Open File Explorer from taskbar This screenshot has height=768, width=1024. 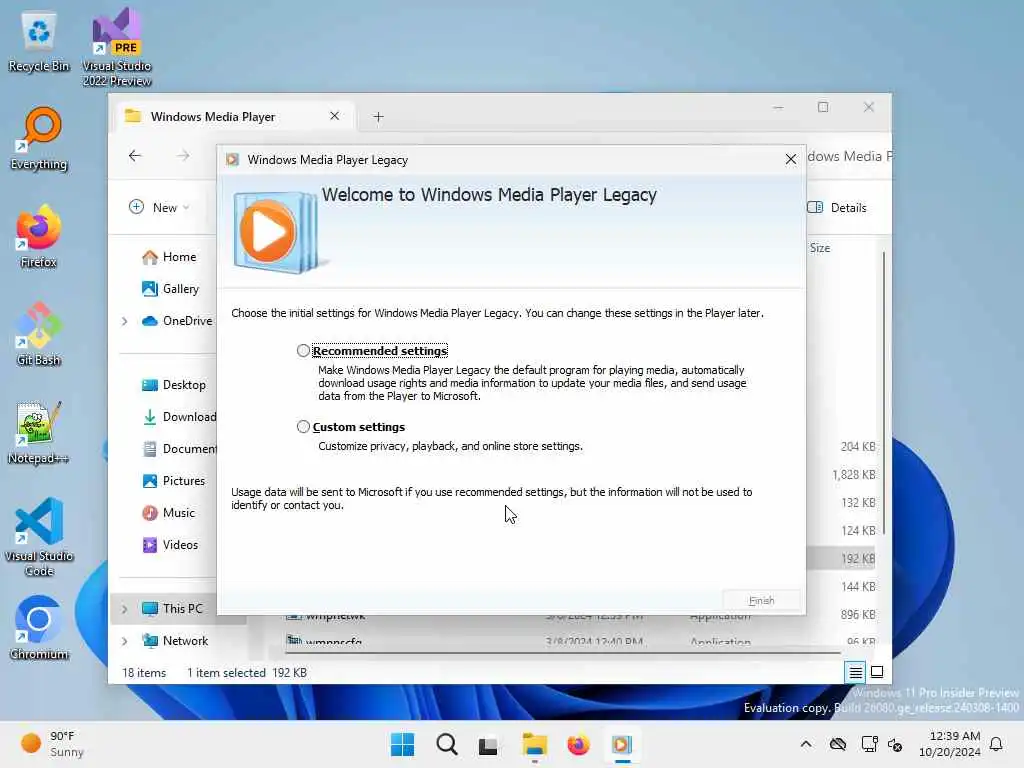point(534,744)
